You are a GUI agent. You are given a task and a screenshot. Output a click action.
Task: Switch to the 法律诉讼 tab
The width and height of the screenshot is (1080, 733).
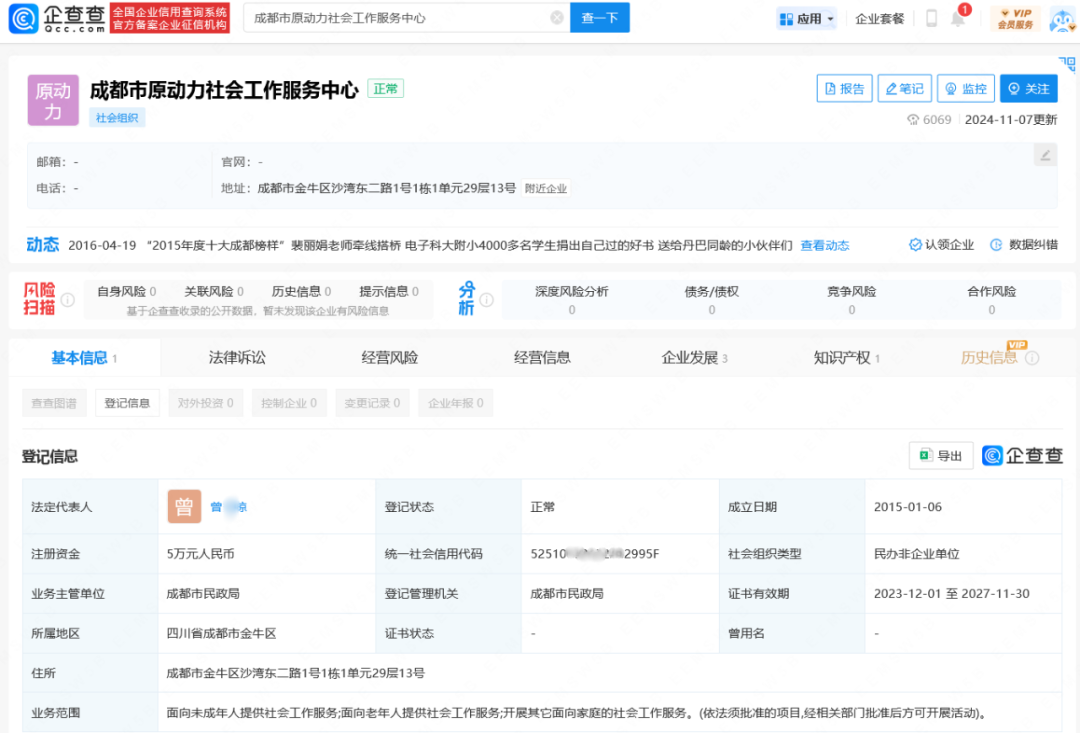tap(237, 358)
